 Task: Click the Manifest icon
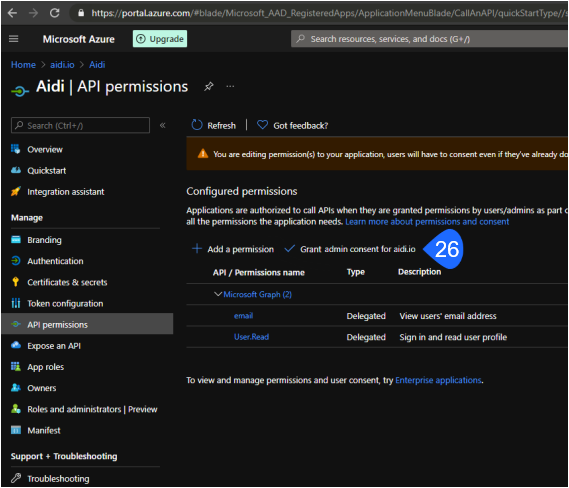(16, 430)
